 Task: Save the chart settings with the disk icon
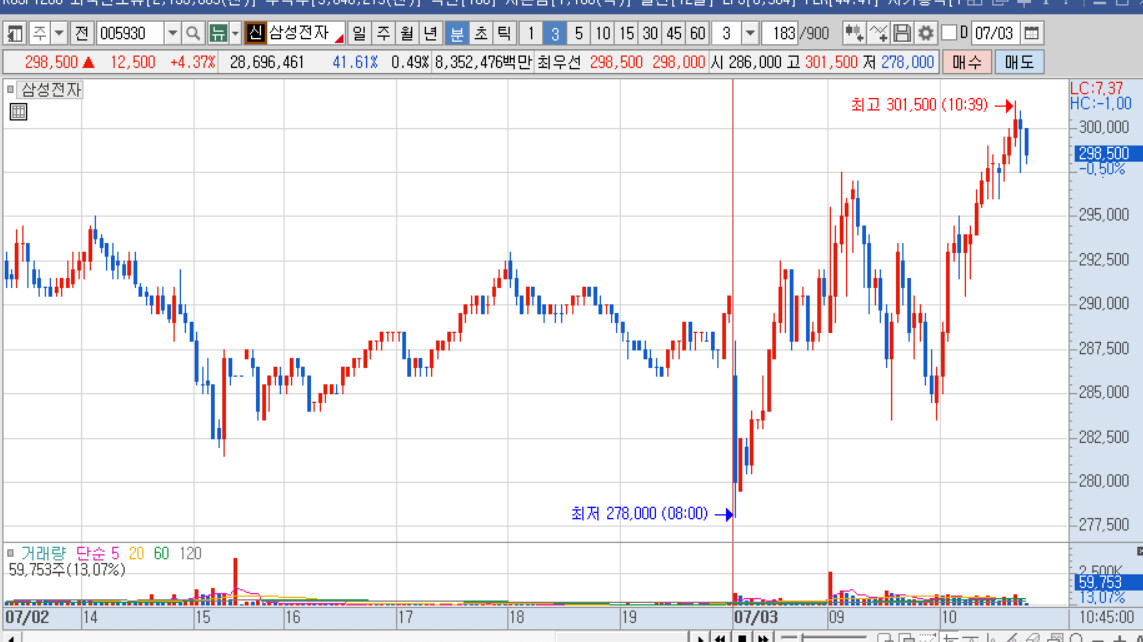click(902, 34)
